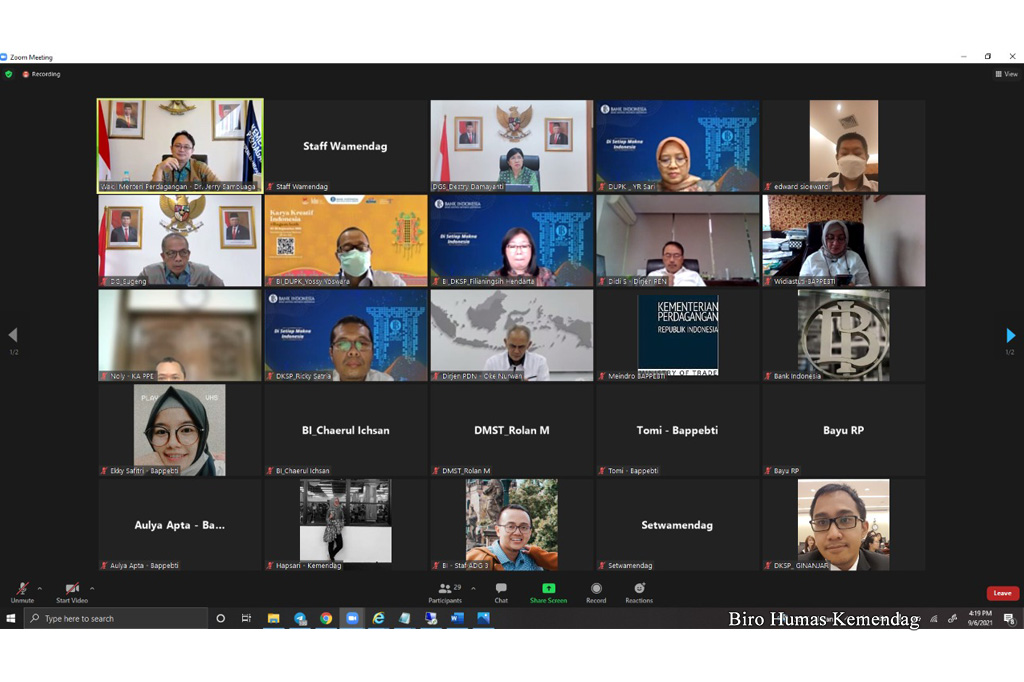Select BI_DUPK_Yossy Yoswara's video tile

(346, 240)
